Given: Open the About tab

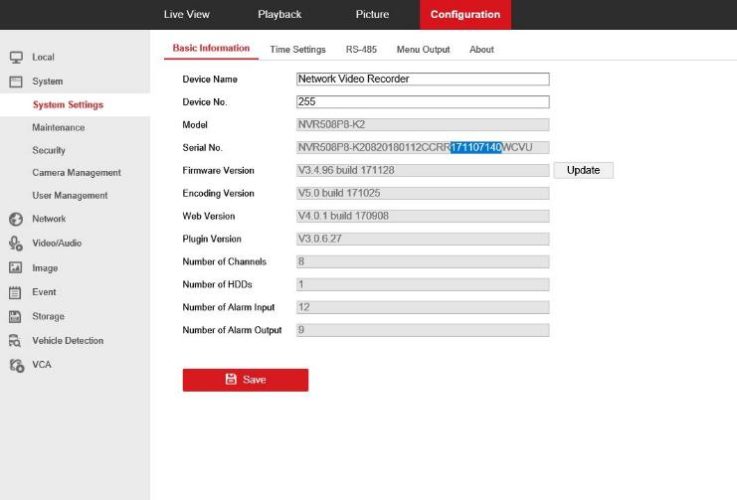Looking at the screenshot, I should coord(481,49).
